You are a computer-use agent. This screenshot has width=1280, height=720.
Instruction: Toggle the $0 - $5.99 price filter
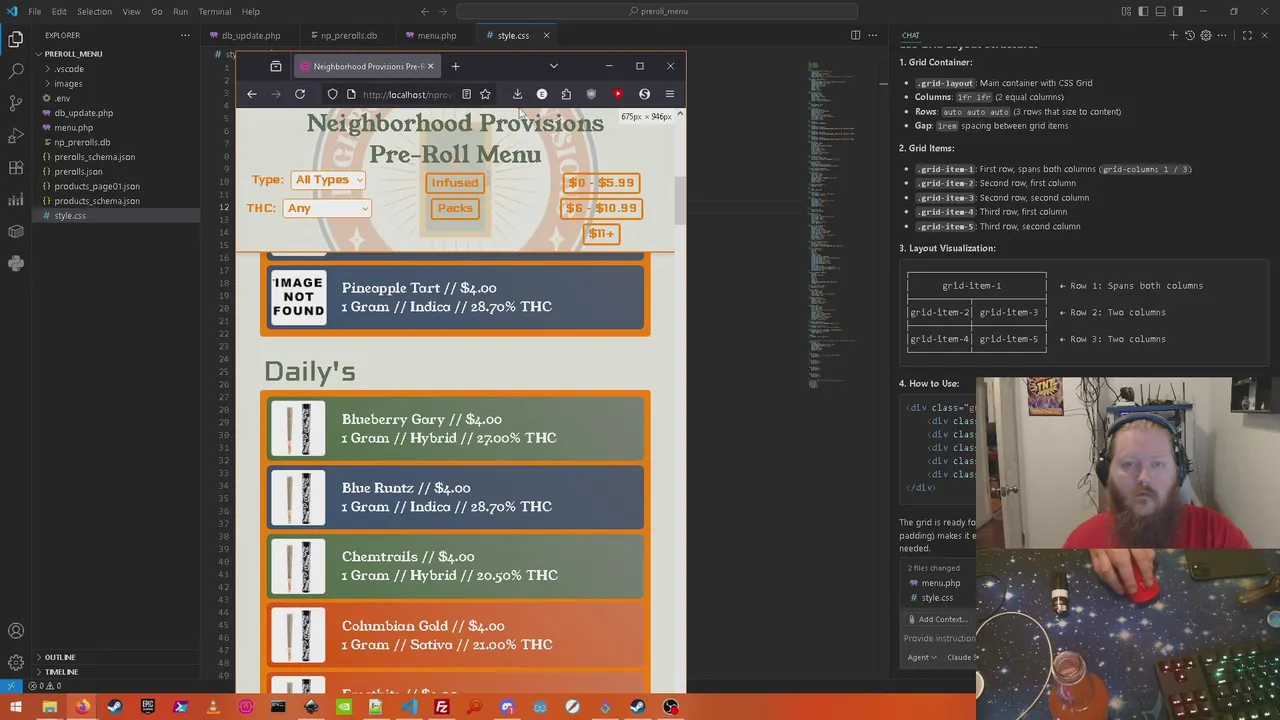point(601,183)
